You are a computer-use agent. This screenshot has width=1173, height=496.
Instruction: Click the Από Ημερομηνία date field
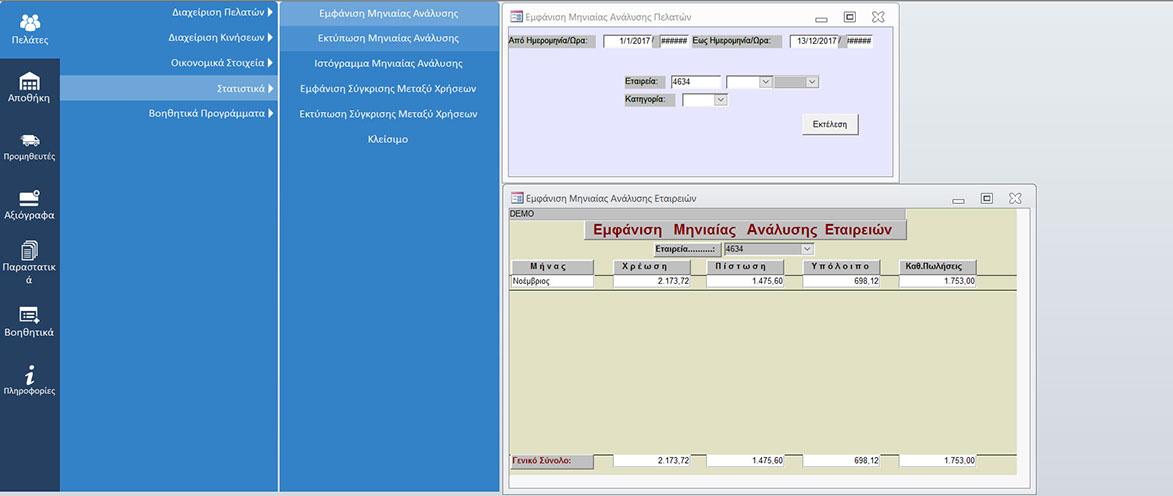click(x=627, y=41)
